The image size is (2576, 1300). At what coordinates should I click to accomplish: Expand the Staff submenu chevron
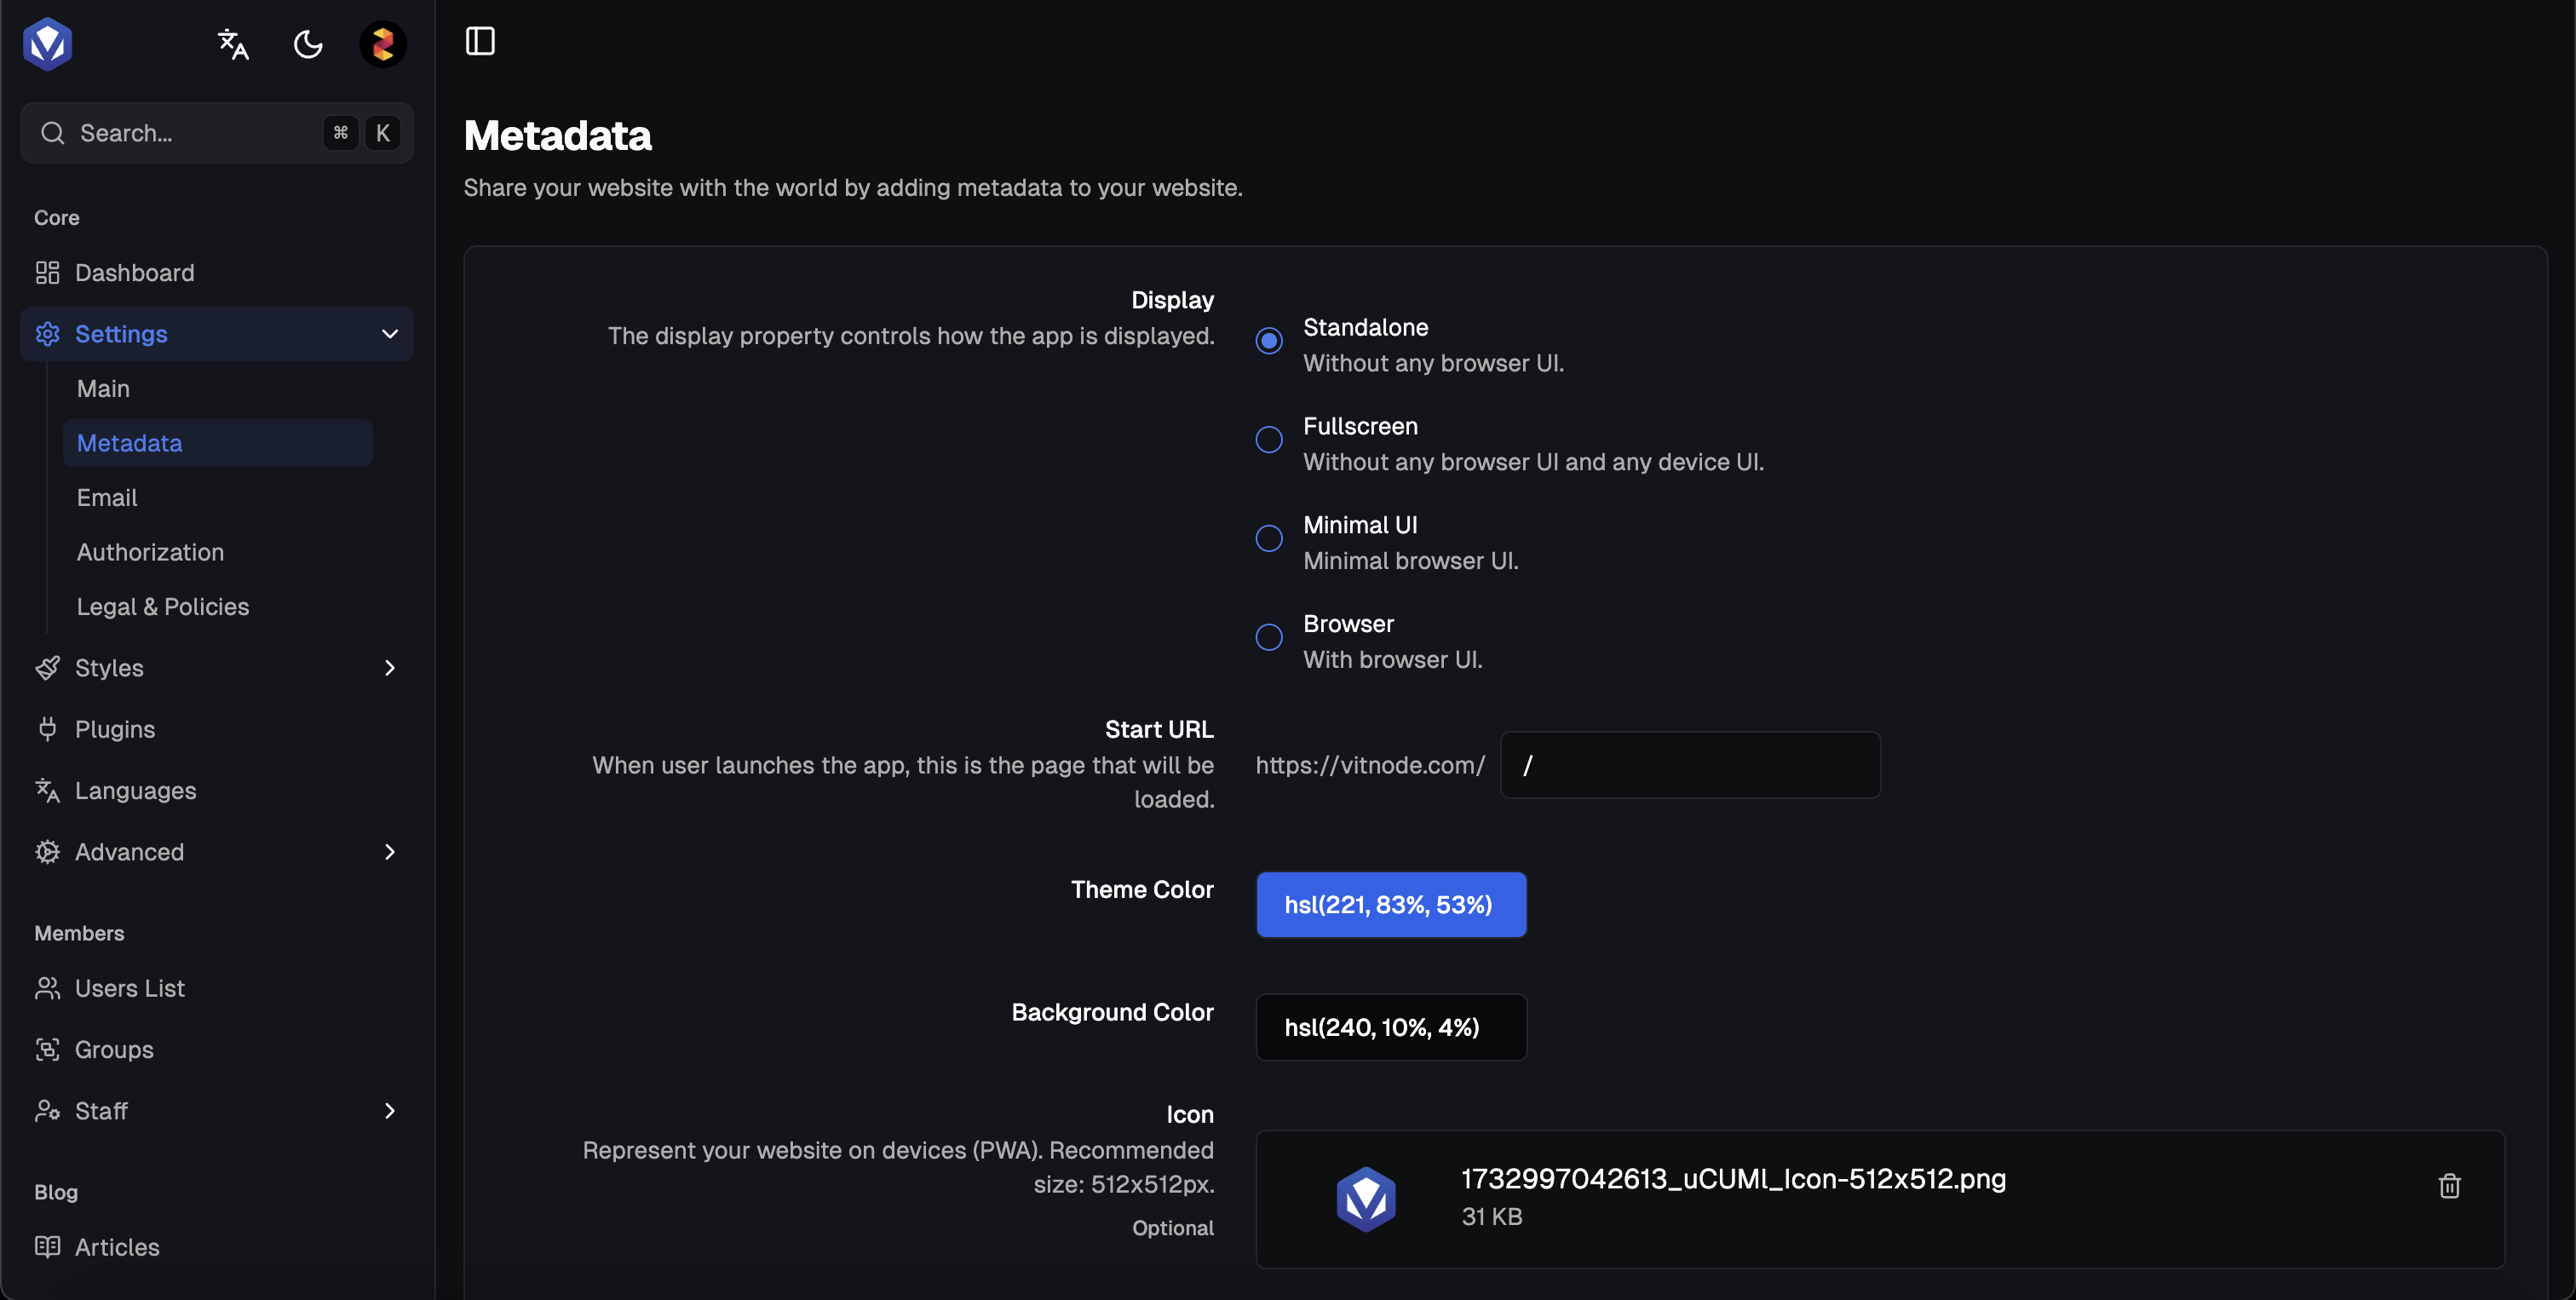(x=390, y=1111)
